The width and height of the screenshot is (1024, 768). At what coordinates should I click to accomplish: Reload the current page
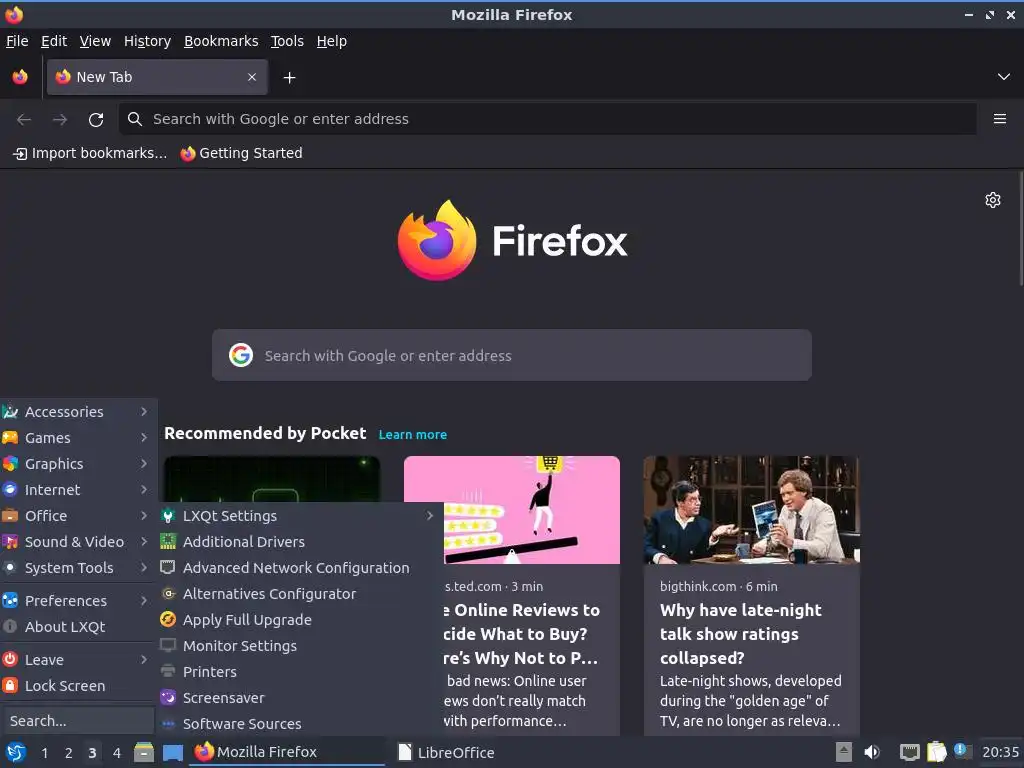click(x=96, y=120)
